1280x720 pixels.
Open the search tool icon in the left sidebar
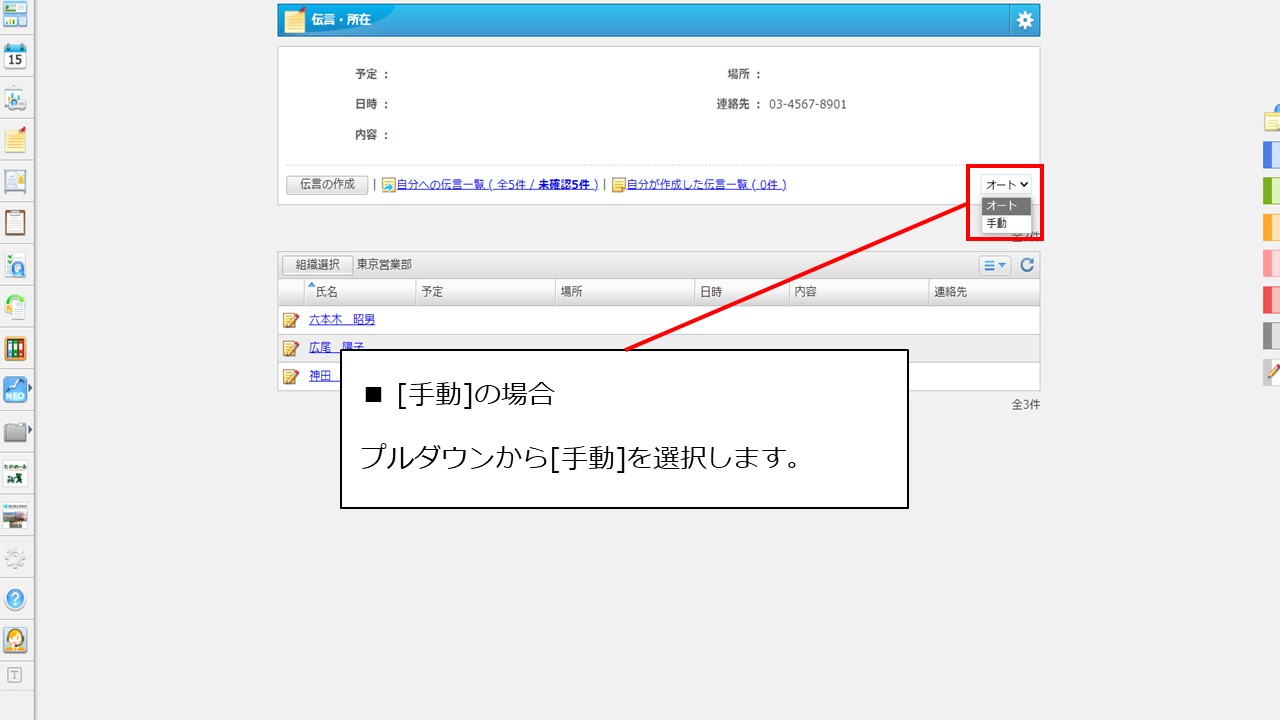tap(15, 265)
